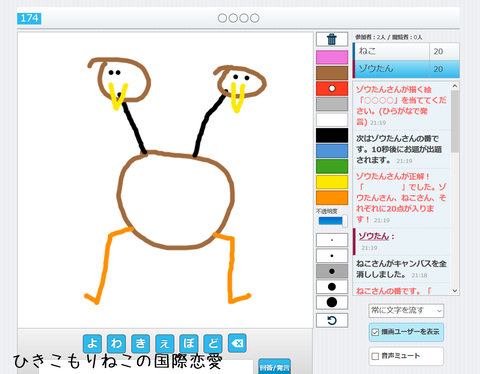Click the ぼ letter tile

coord(189,343)
